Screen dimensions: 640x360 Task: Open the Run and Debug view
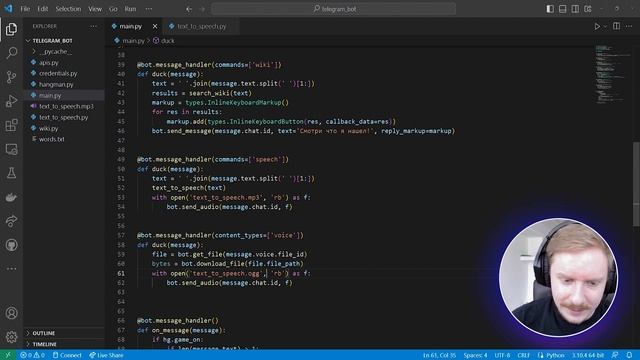click(11, 101)
